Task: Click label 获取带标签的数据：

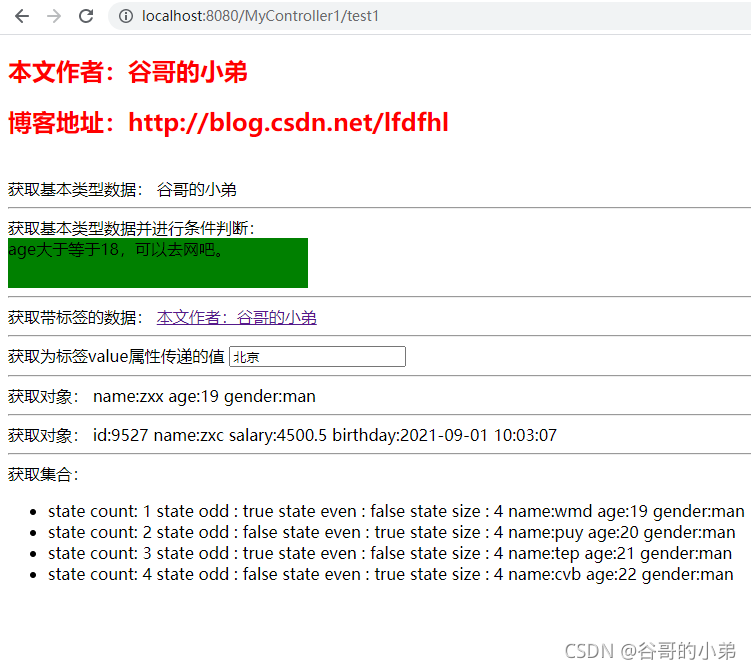Action: click(75, 317)
